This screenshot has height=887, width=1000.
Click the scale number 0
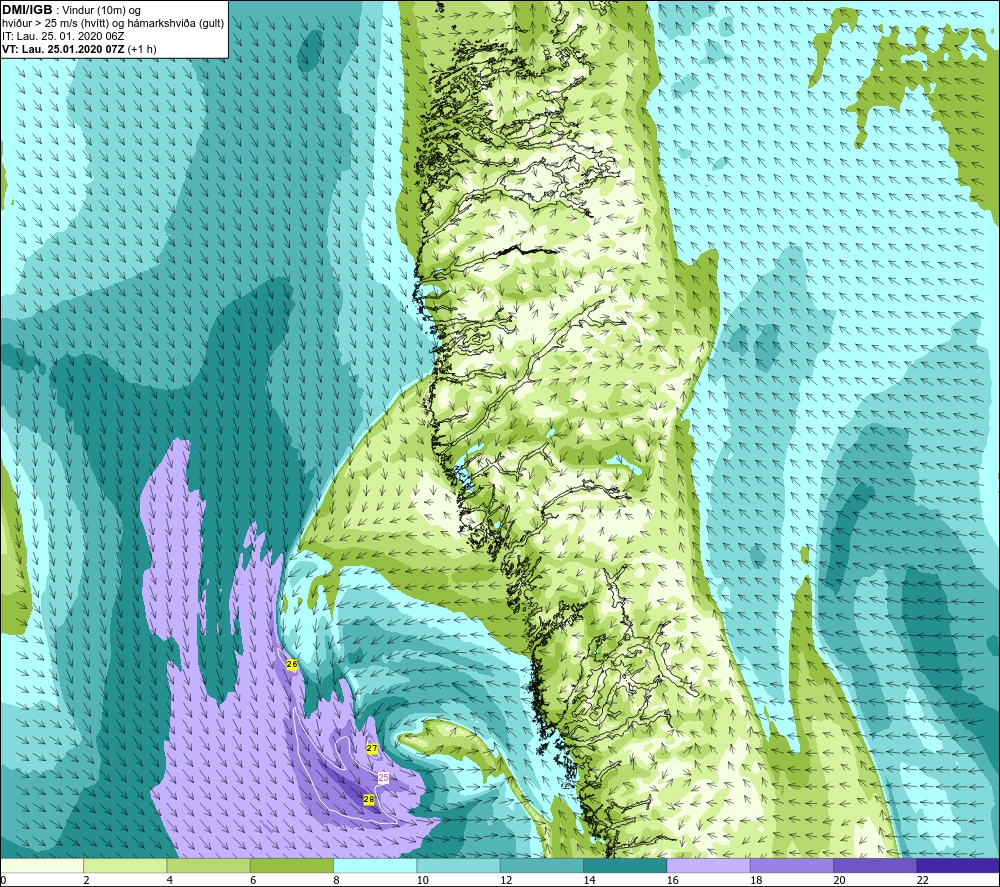[3, 880]
